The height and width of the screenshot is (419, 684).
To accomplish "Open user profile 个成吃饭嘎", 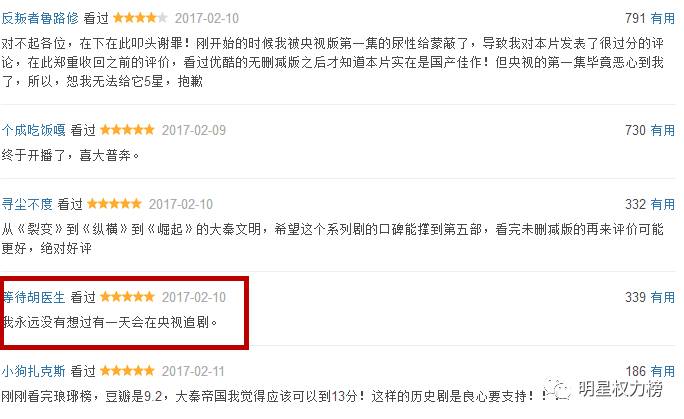I will 33,130.
